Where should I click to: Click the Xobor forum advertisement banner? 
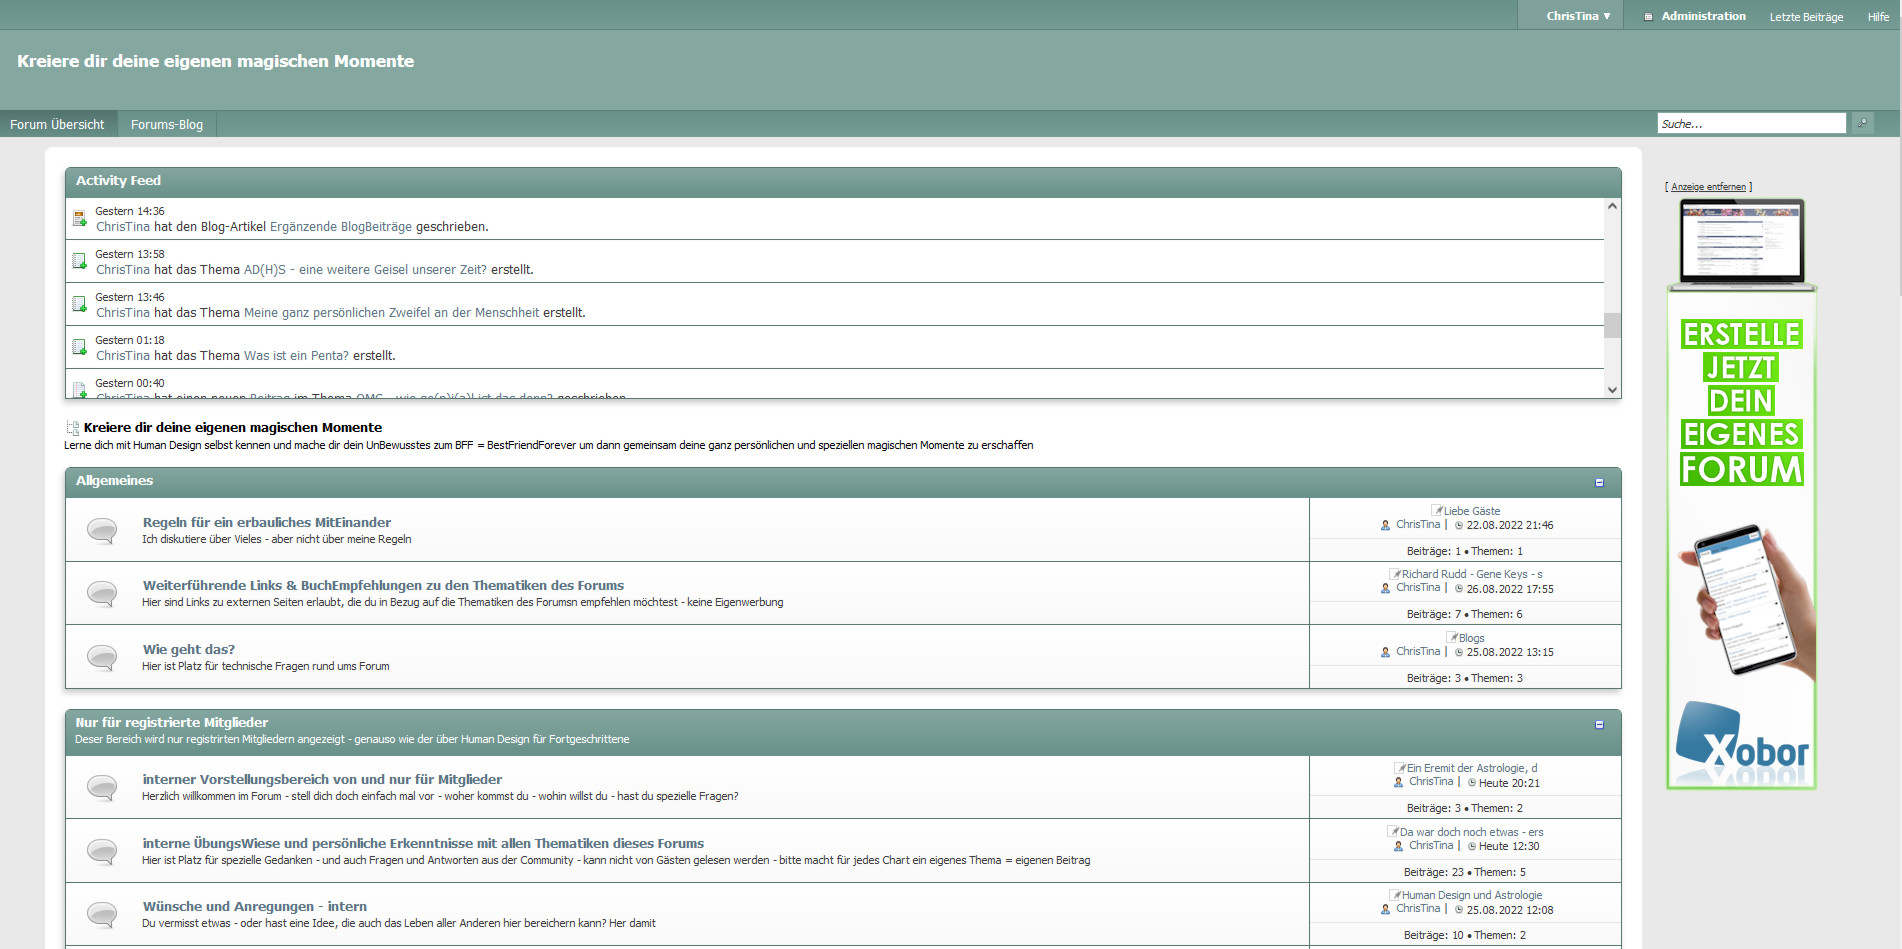coord(1741,538)
